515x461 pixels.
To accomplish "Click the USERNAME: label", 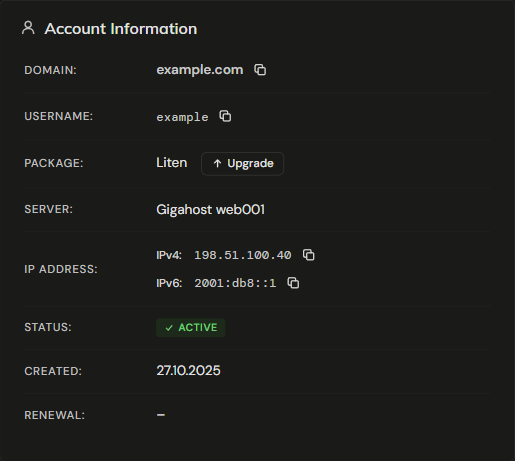I will 59,116.
